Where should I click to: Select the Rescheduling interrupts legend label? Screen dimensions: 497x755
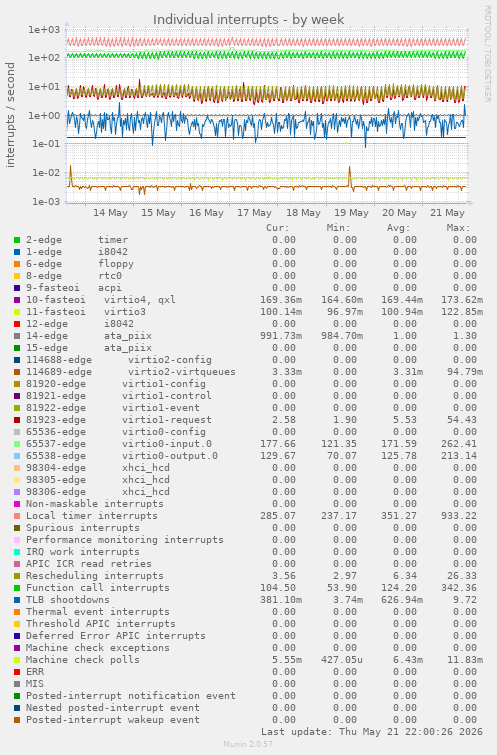tap(94, 576)
